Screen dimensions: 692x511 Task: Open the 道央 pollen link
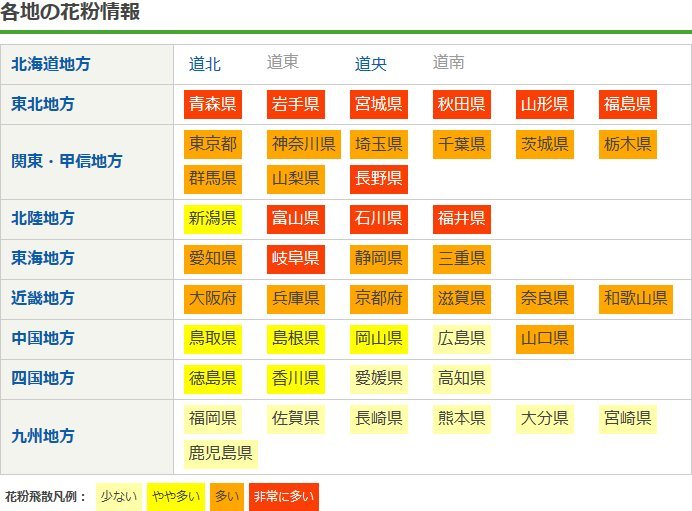point(371,64)
